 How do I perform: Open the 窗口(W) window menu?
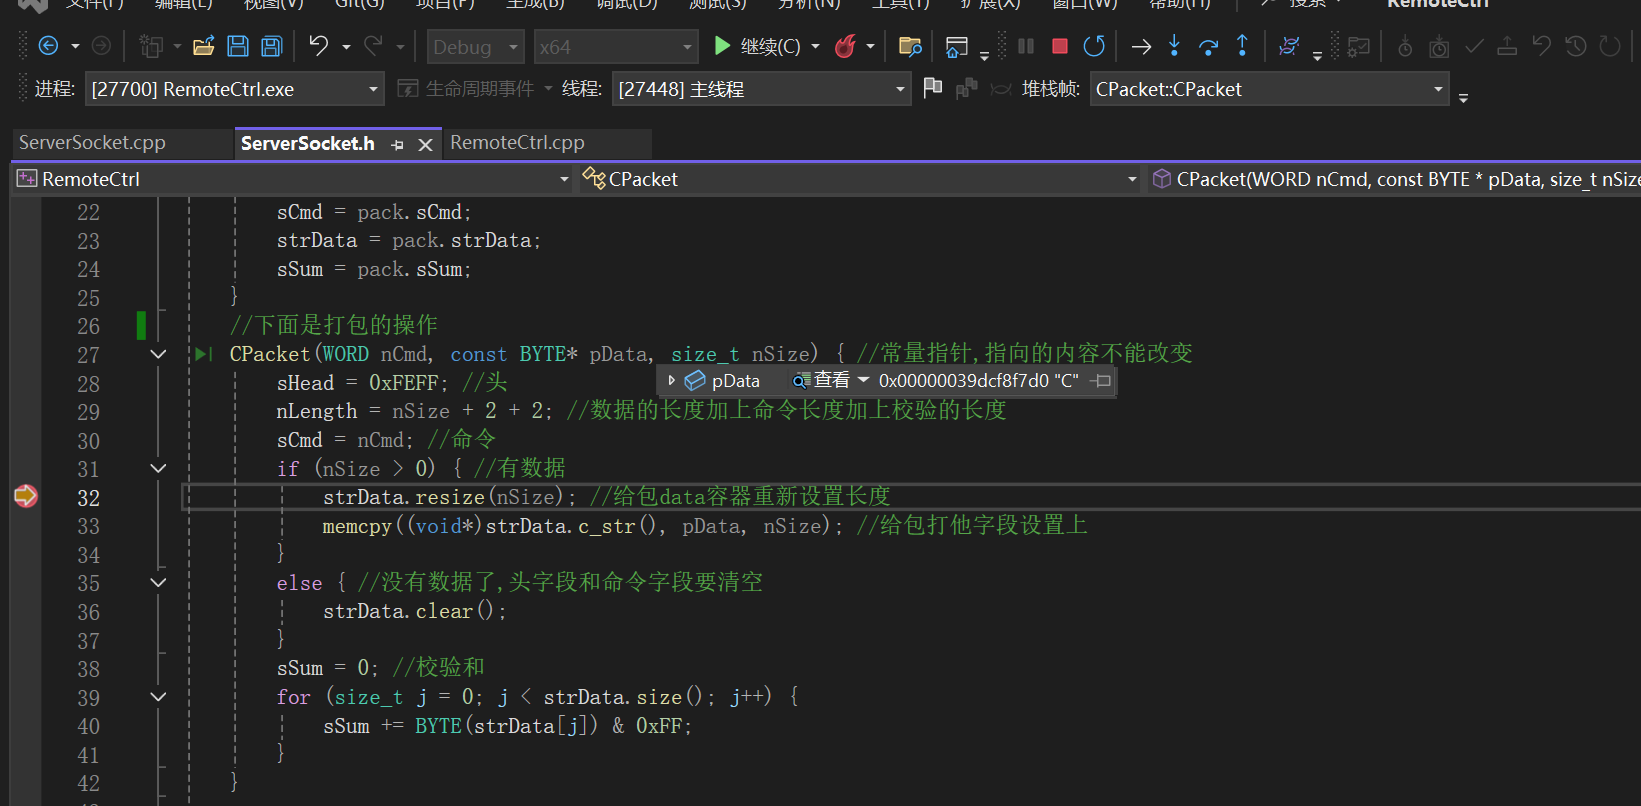(x=1085, y=3)
